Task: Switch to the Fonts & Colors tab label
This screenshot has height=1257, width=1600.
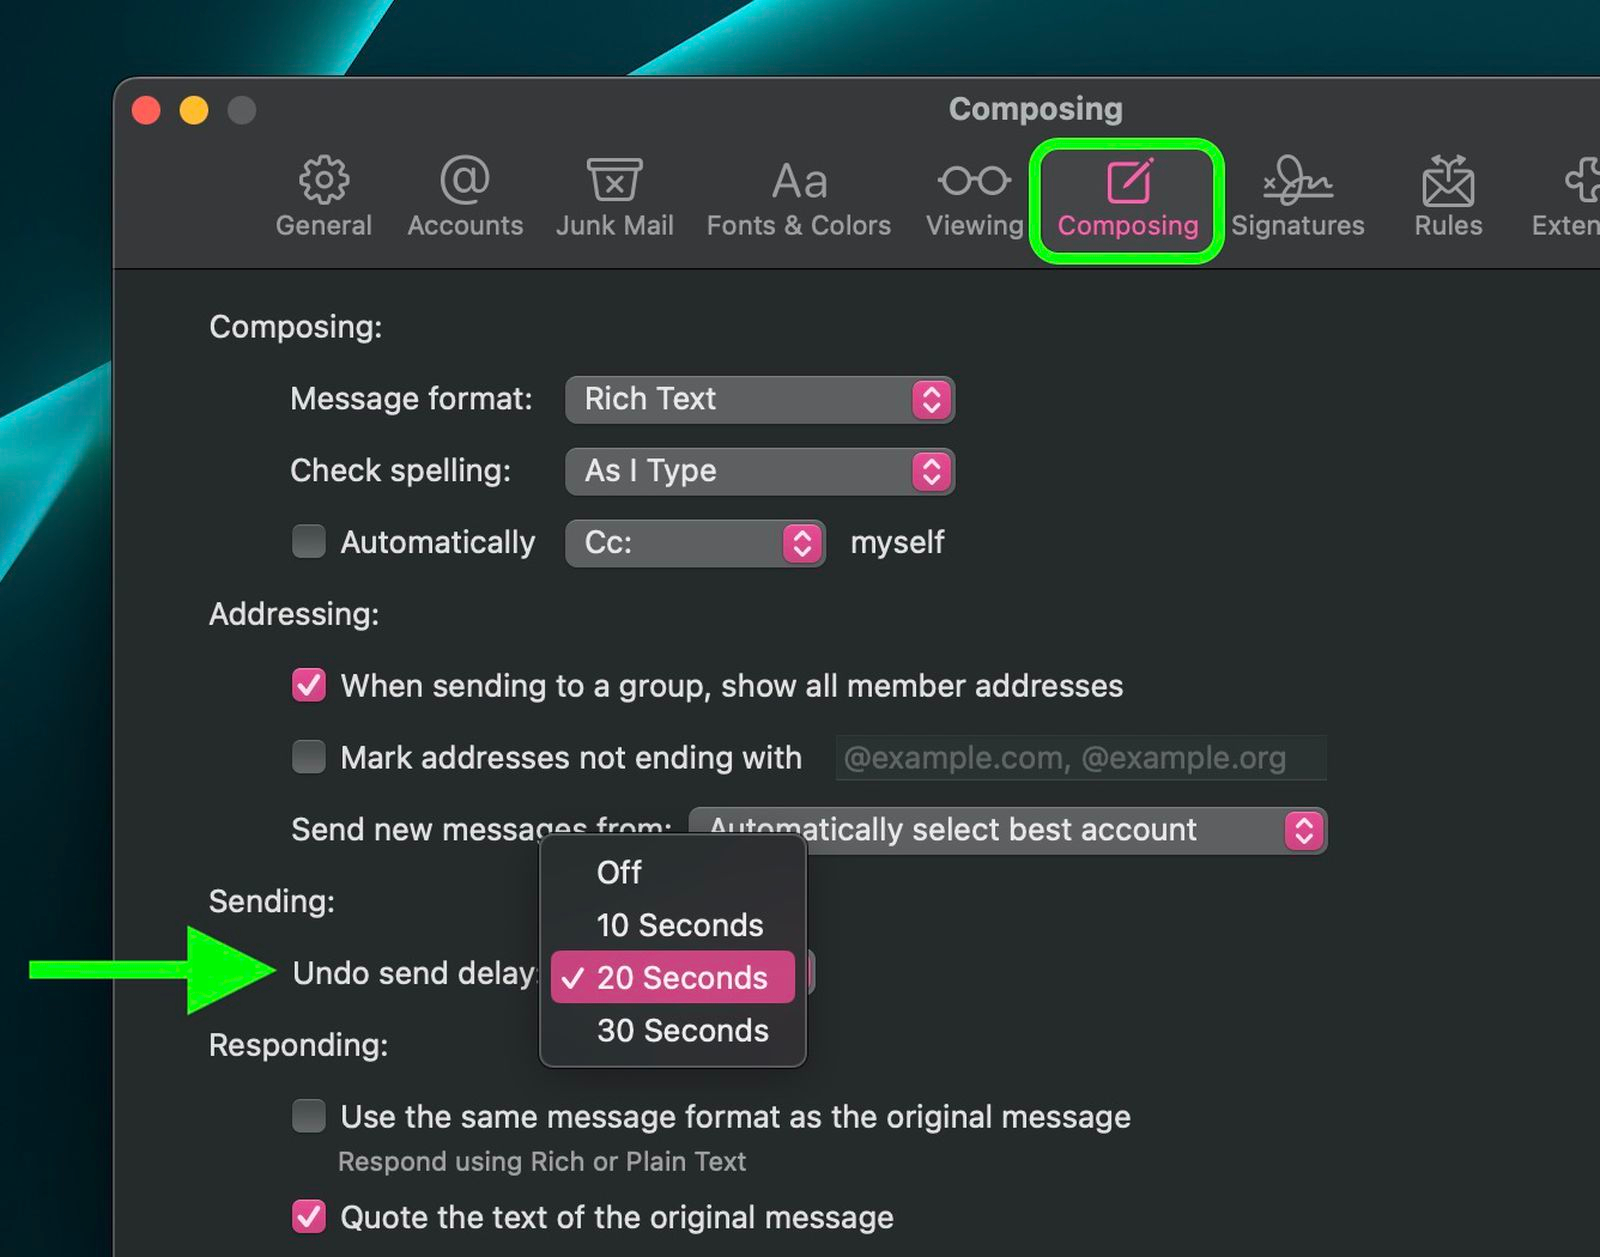Action: [799, 226]
